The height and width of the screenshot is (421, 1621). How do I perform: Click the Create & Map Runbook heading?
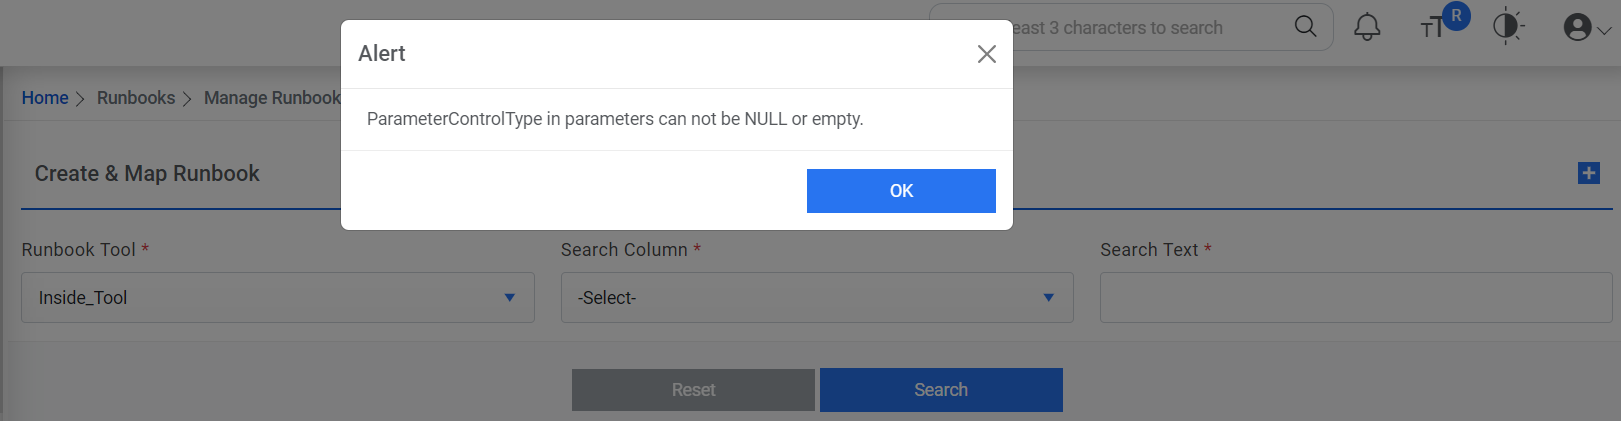(x=147, y=174)
